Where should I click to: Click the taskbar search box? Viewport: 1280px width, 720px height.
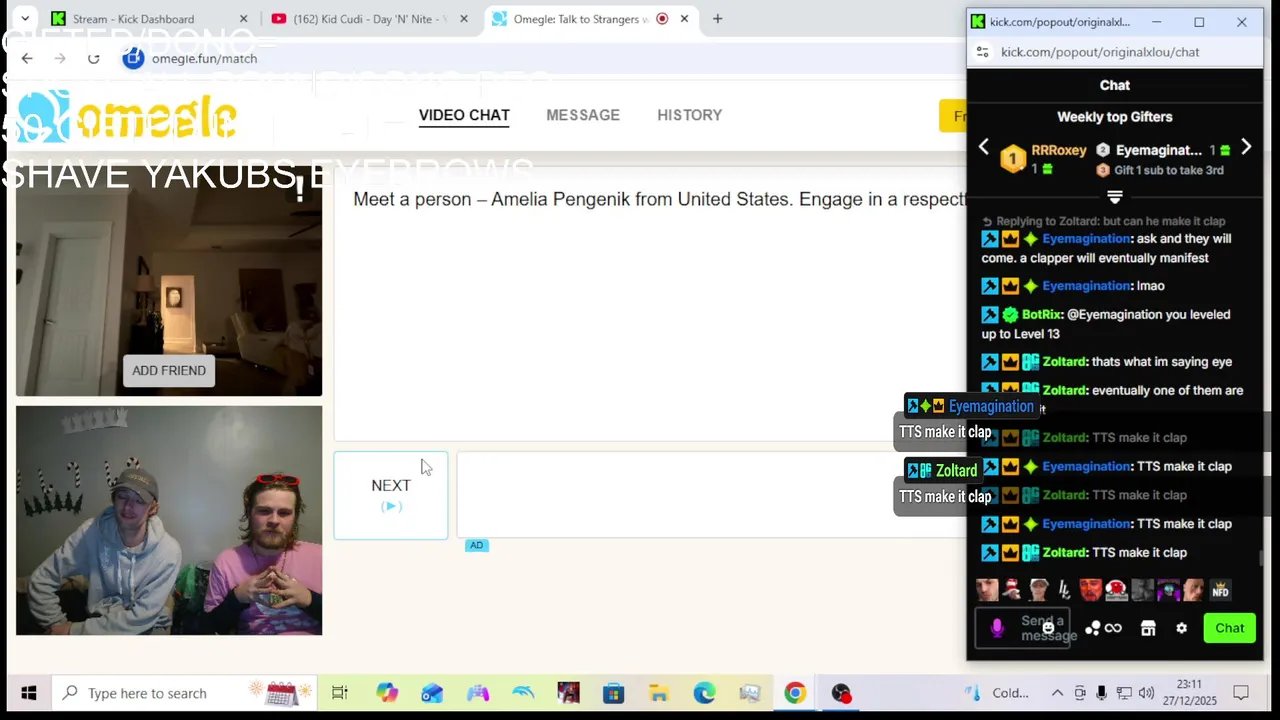tap(185, 693)
